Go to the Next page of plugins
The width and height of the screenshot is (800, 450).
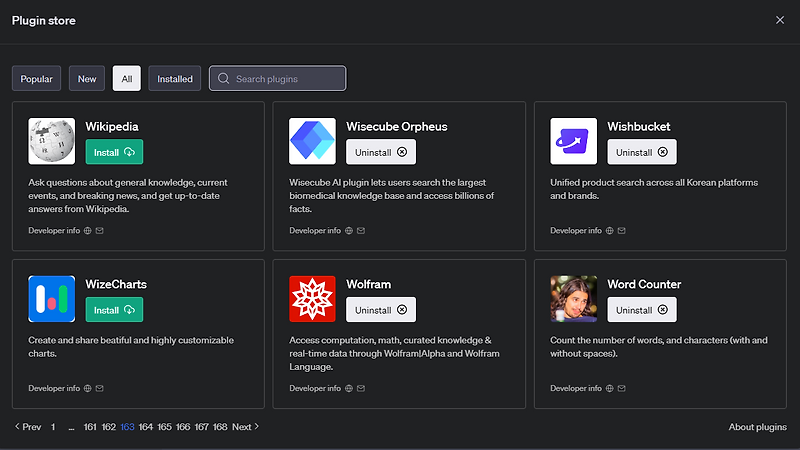click(245, 427)
